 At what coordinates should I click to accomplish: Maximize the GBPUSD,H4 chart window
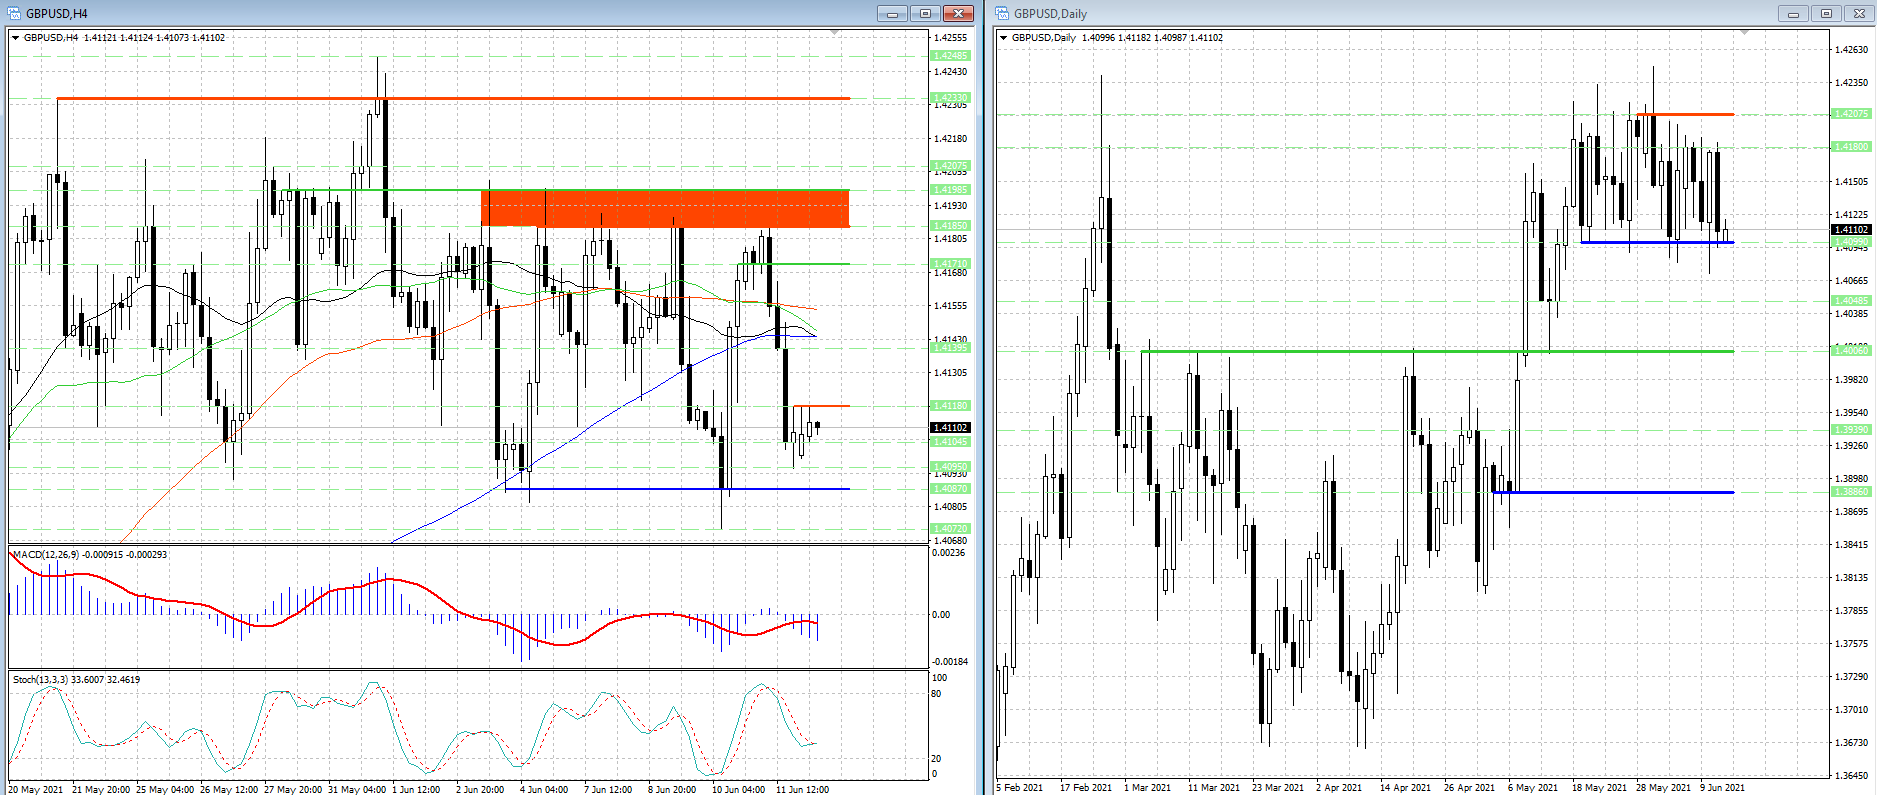coord(925,13)
